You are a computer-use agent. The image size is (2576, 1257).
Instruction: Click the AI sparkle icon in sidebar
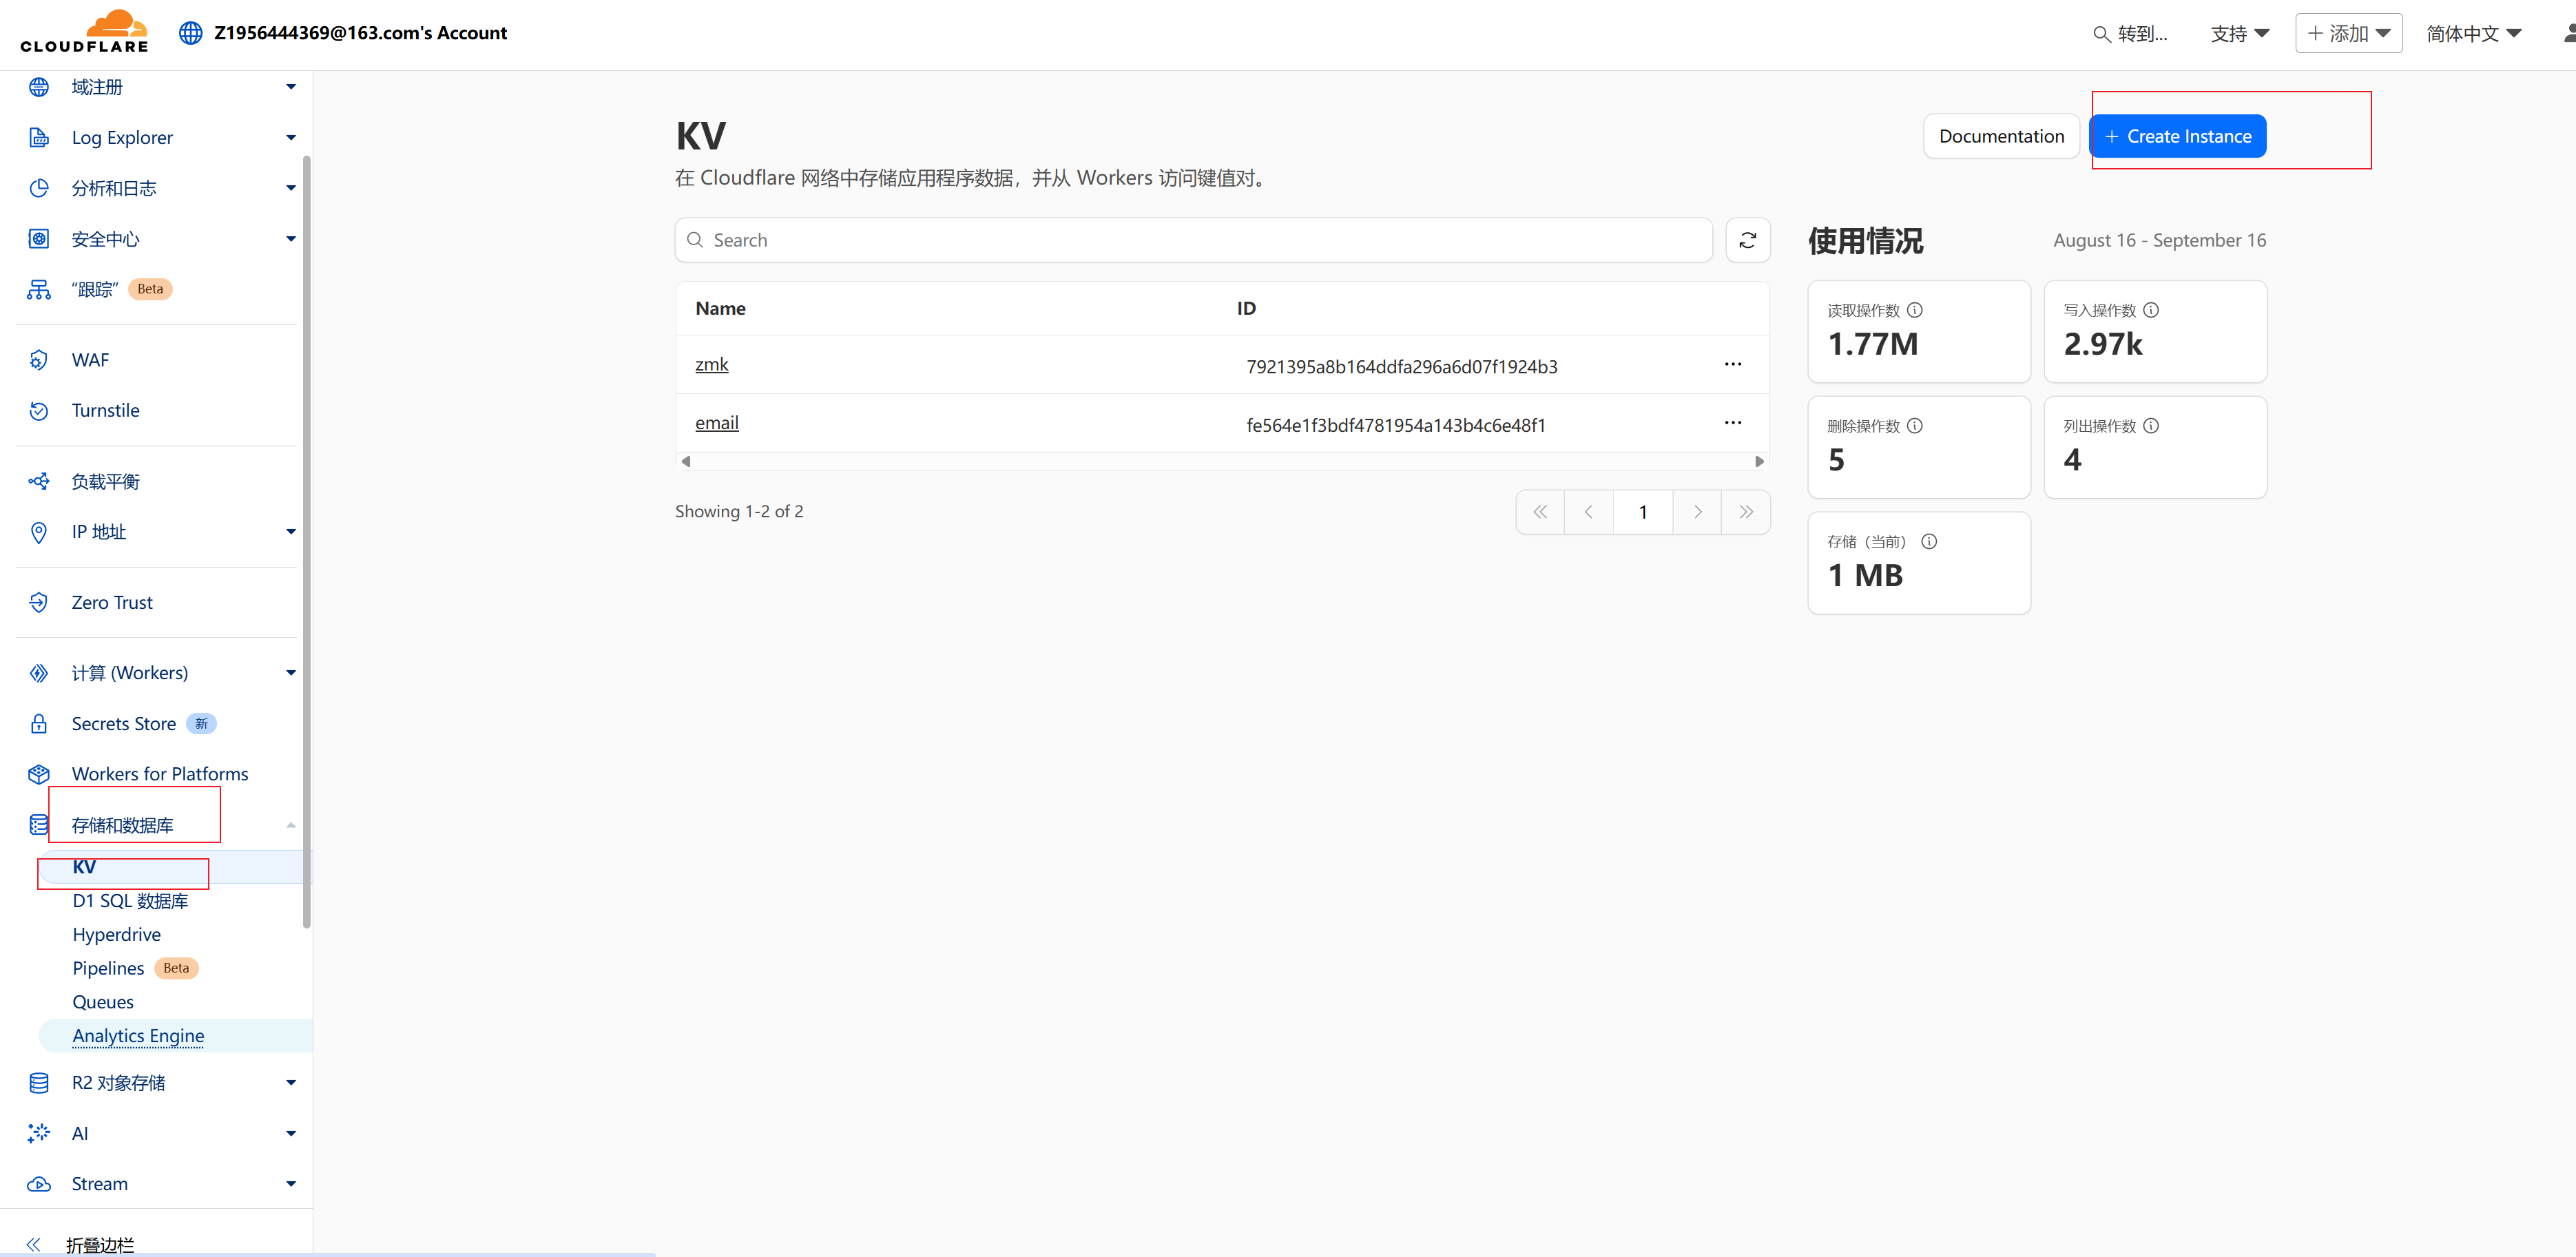click(x=39, y=1133)
